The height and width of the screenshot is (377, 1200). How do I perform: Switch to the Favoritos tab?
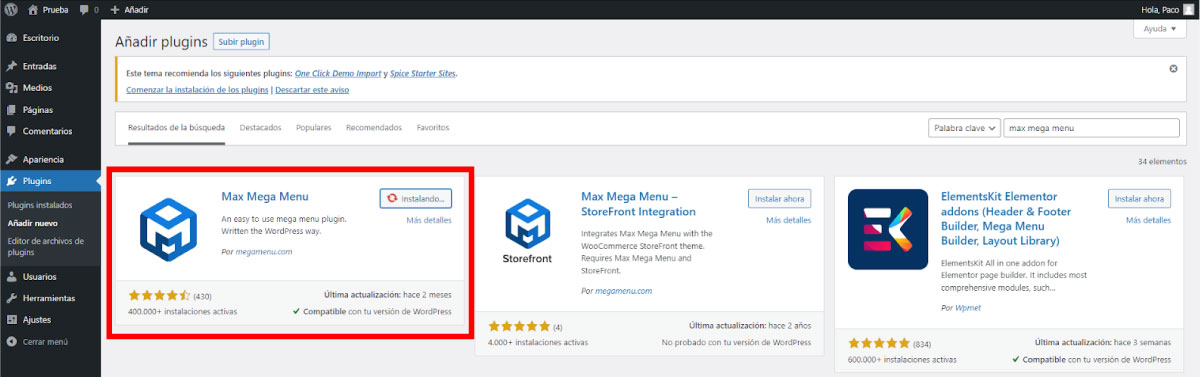click(433, 128)
